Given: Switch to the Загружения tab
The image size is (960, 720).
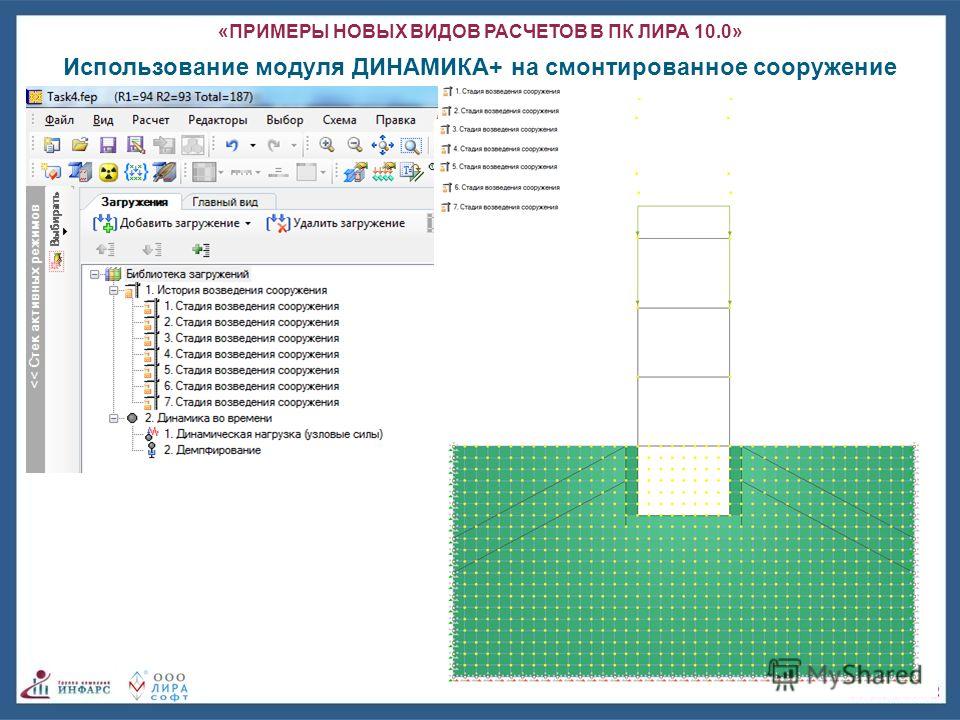Looking at the screenshot, I should pos(134,202).
